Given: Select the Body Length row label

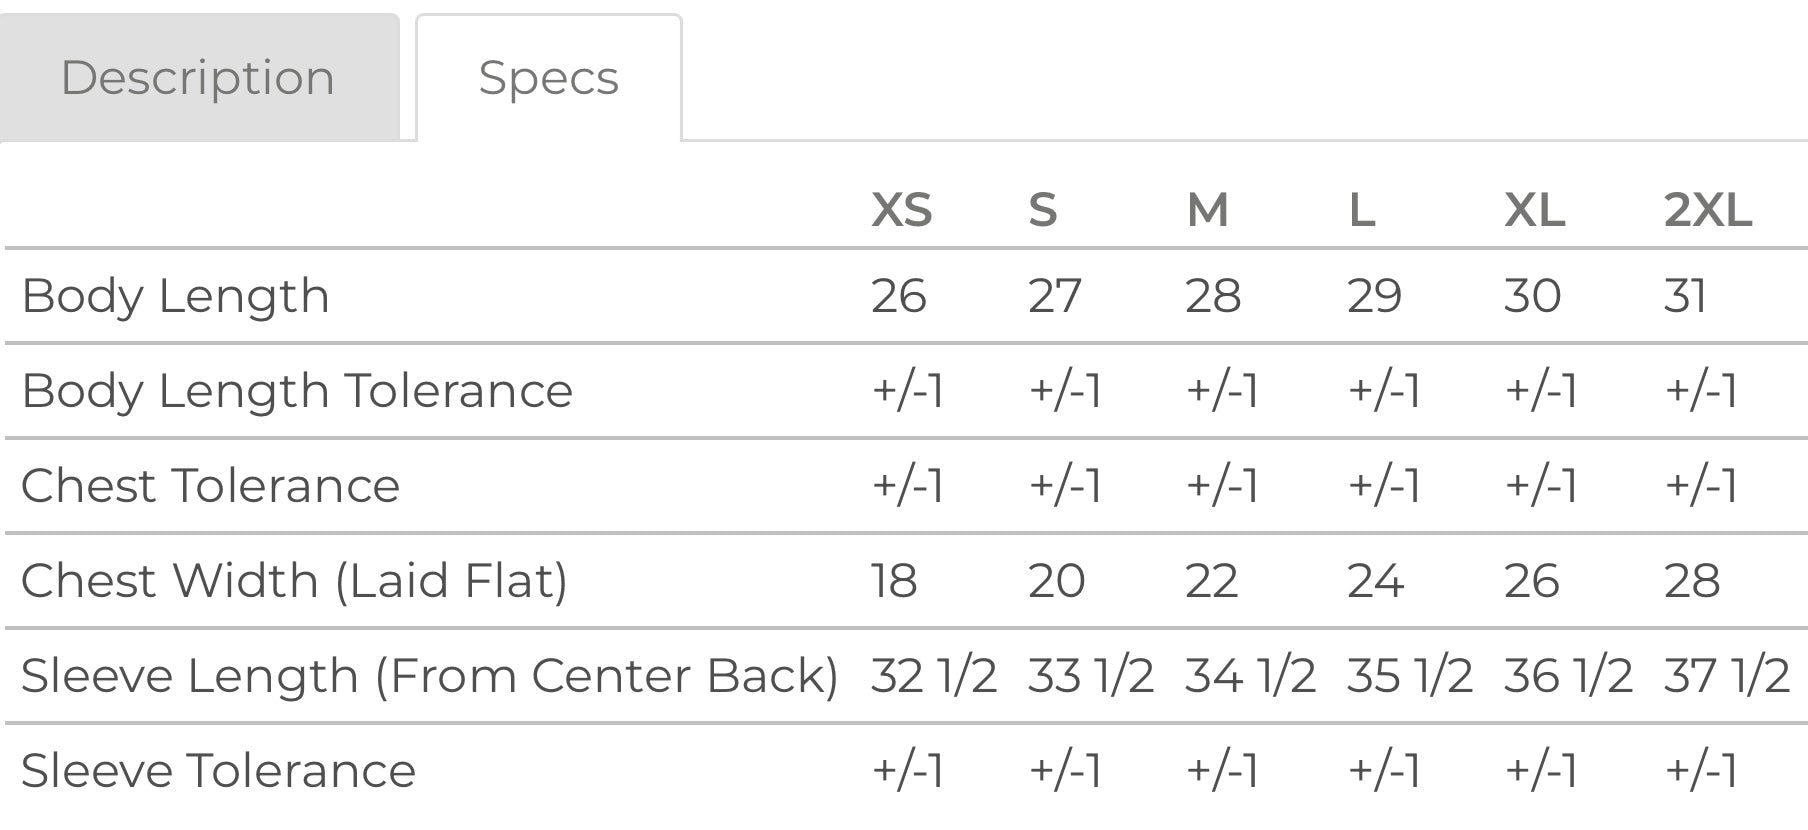Looking at the screenshot, I should (175, 296).
